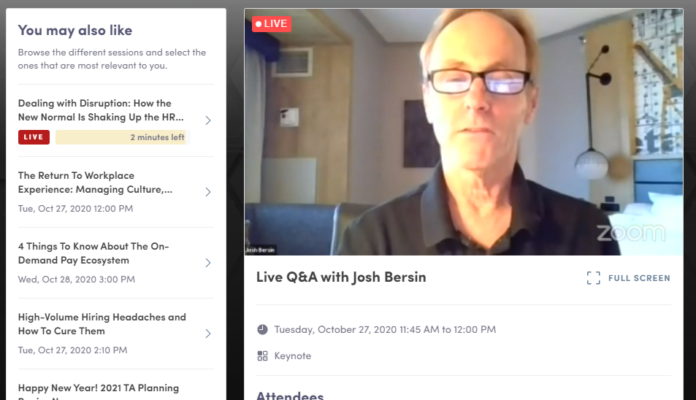
Task: Open The Return To Workplace Experience title
Action: point(95,182)
